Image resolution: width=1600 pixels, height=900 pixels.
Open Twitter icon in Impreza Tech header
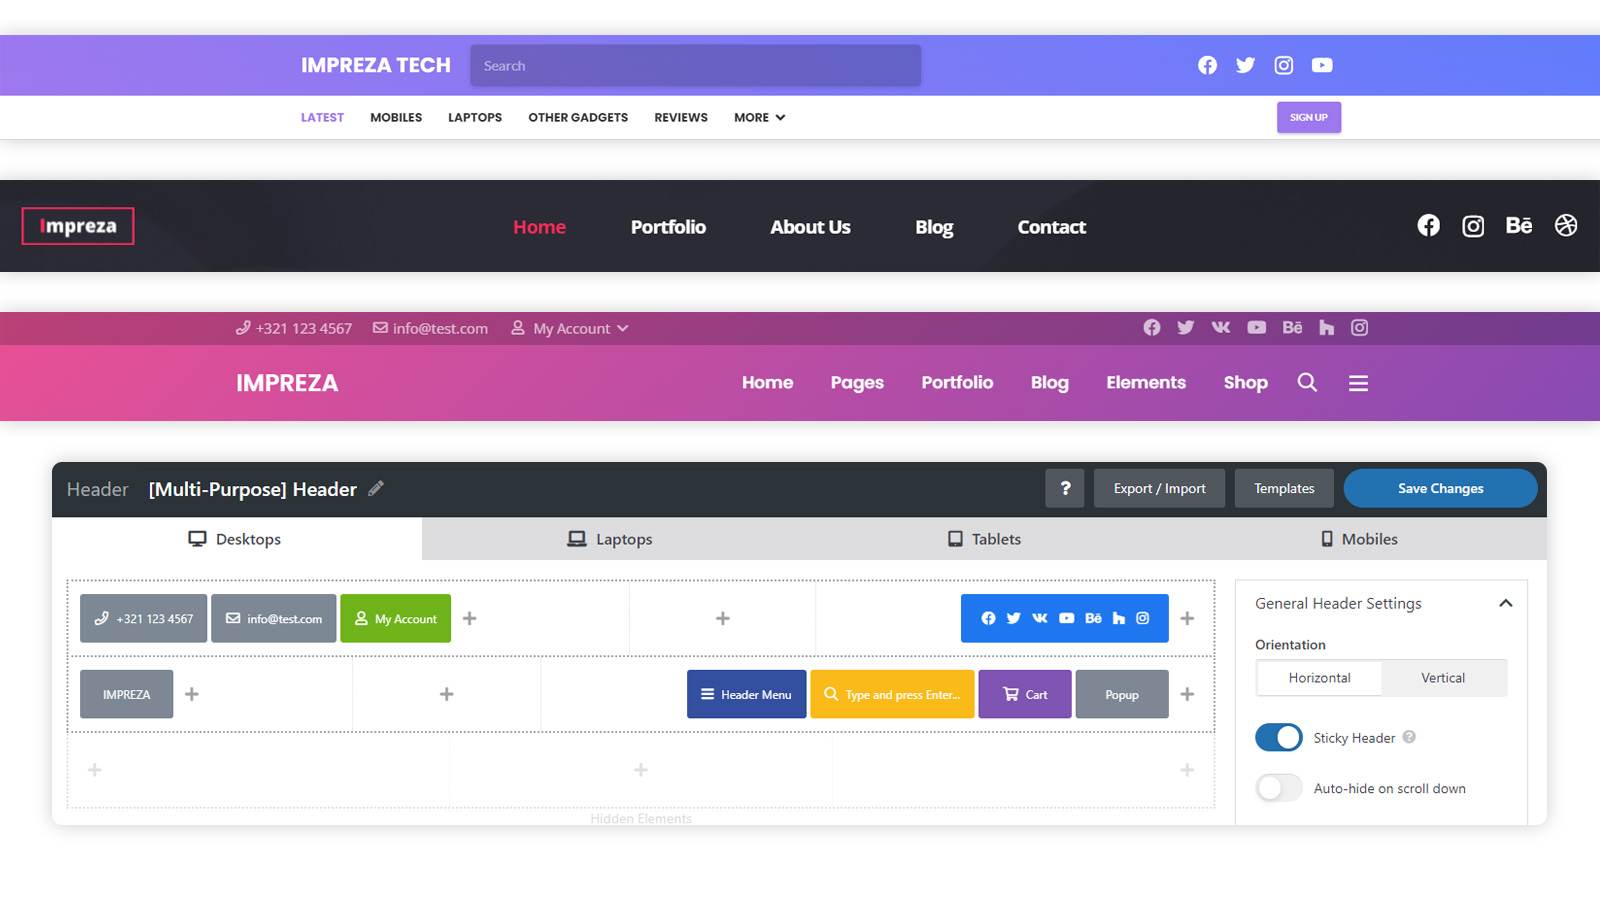click(1245, 65)
